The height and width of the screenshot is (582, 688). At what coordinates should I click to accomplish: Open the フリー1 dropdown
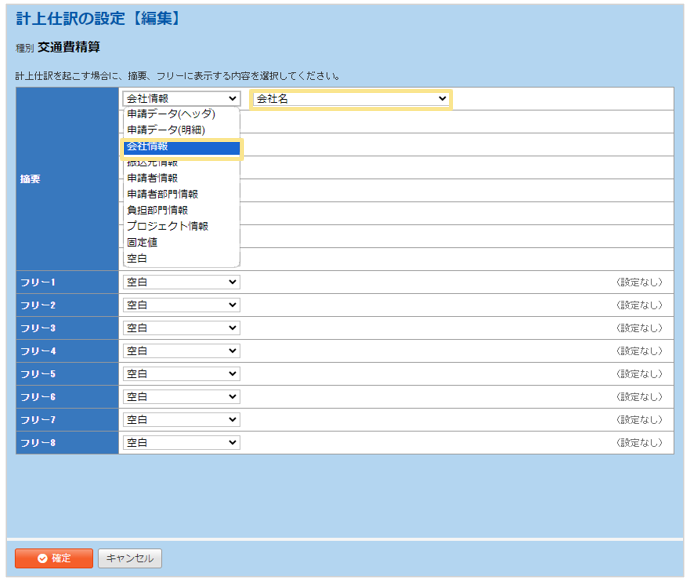181,282
